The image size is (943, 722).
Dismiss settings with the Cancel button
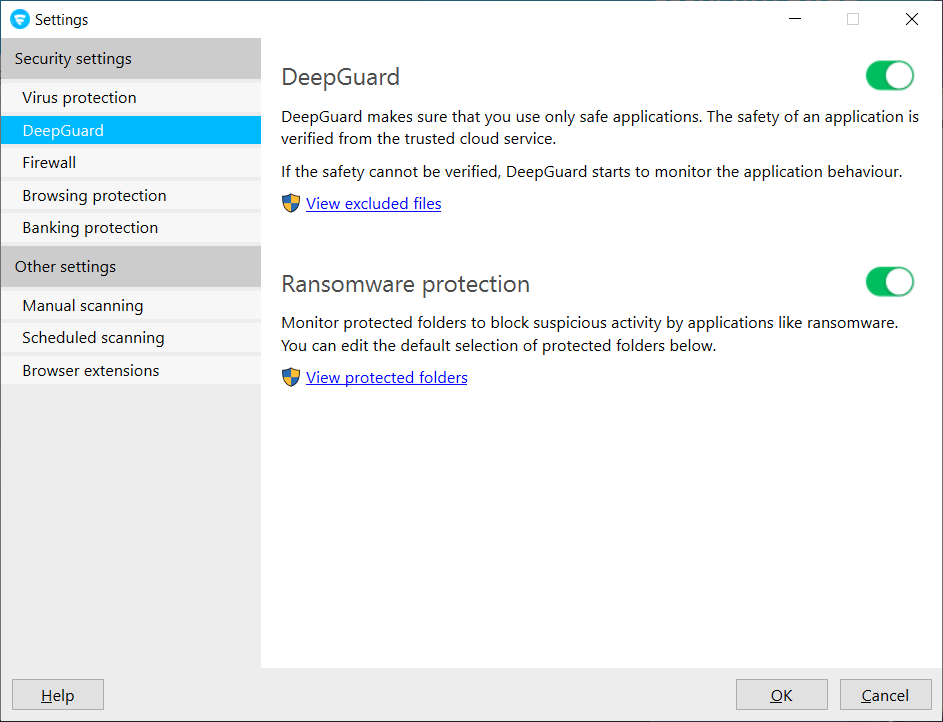[885, 694]
